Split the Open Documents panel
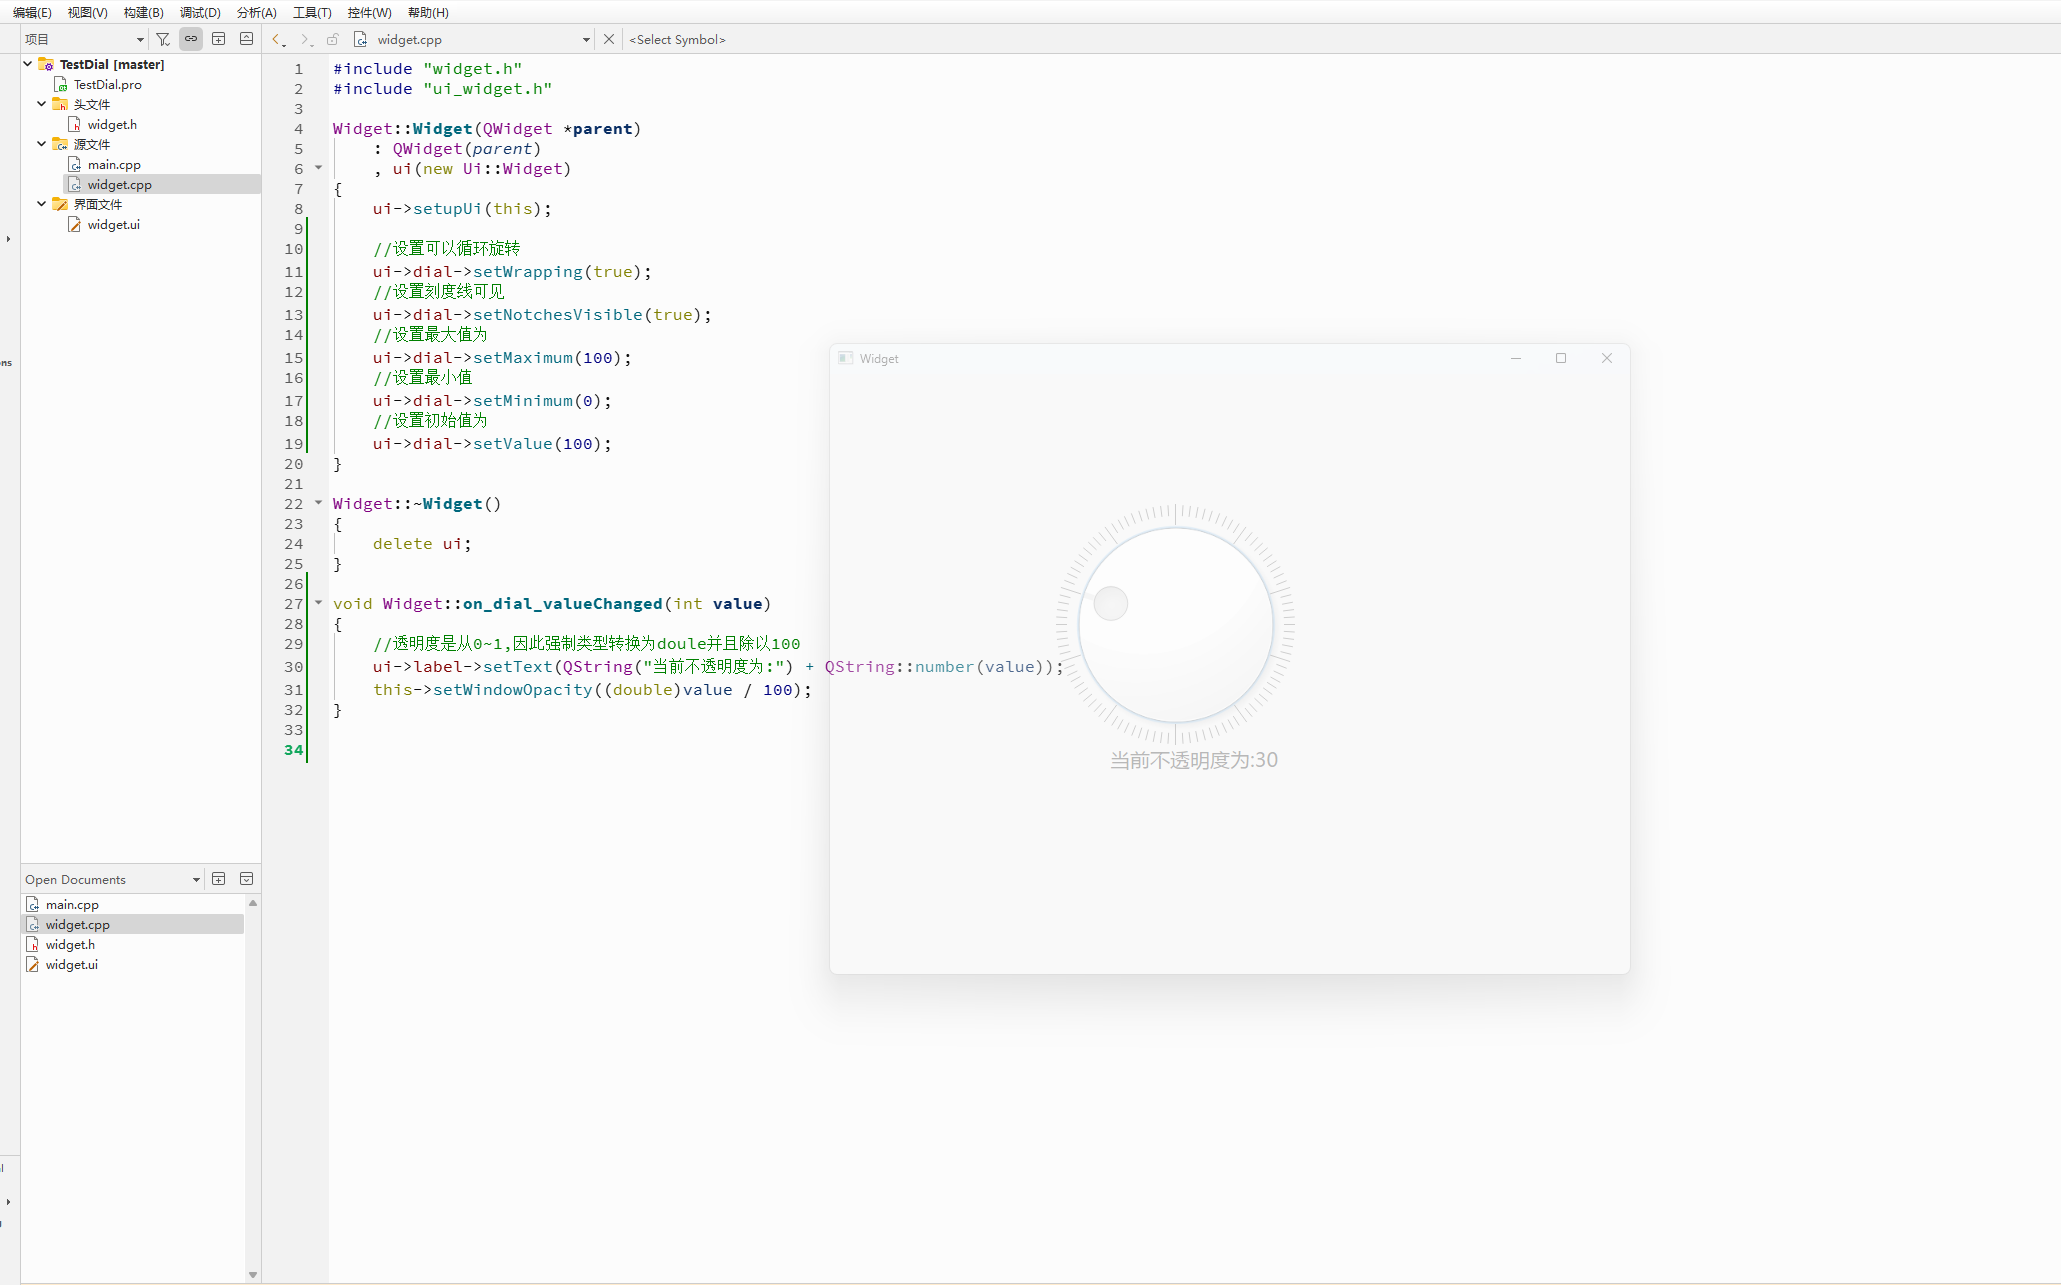This screenshot has width=2061, height=1285. 219,879
